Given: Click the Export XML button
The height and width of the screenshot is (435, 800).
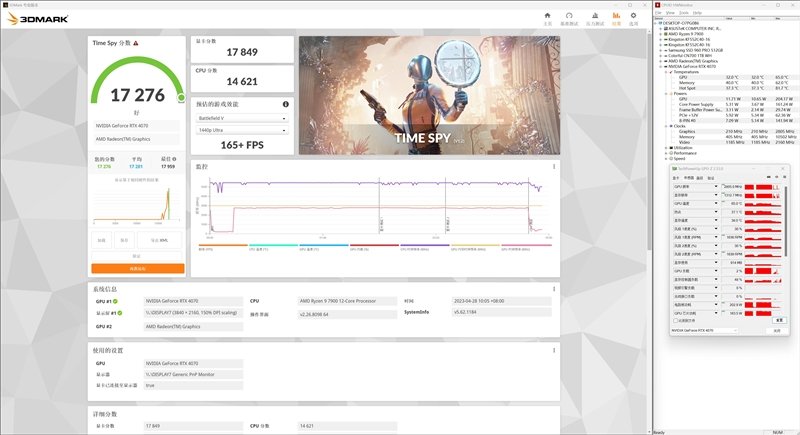Looking at the screenshot, I should 159,240.
